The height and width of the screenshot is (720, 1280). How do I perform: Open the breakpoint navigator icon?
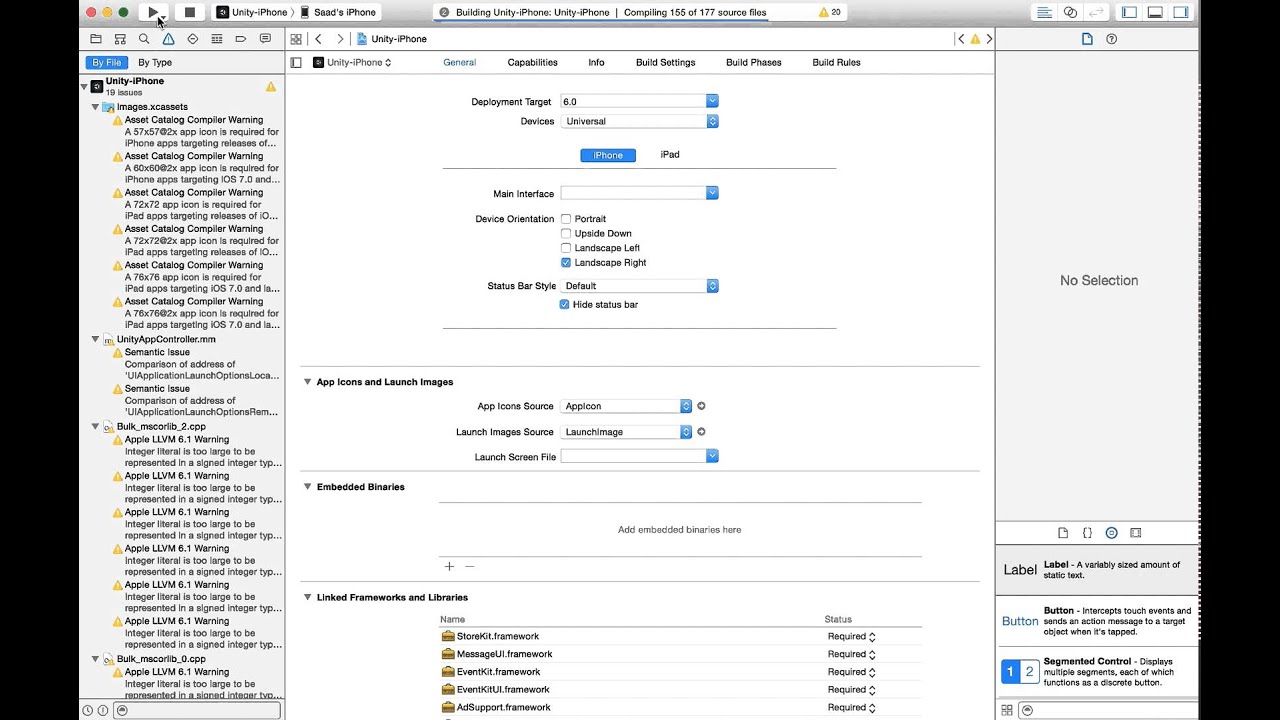[241, 39]
